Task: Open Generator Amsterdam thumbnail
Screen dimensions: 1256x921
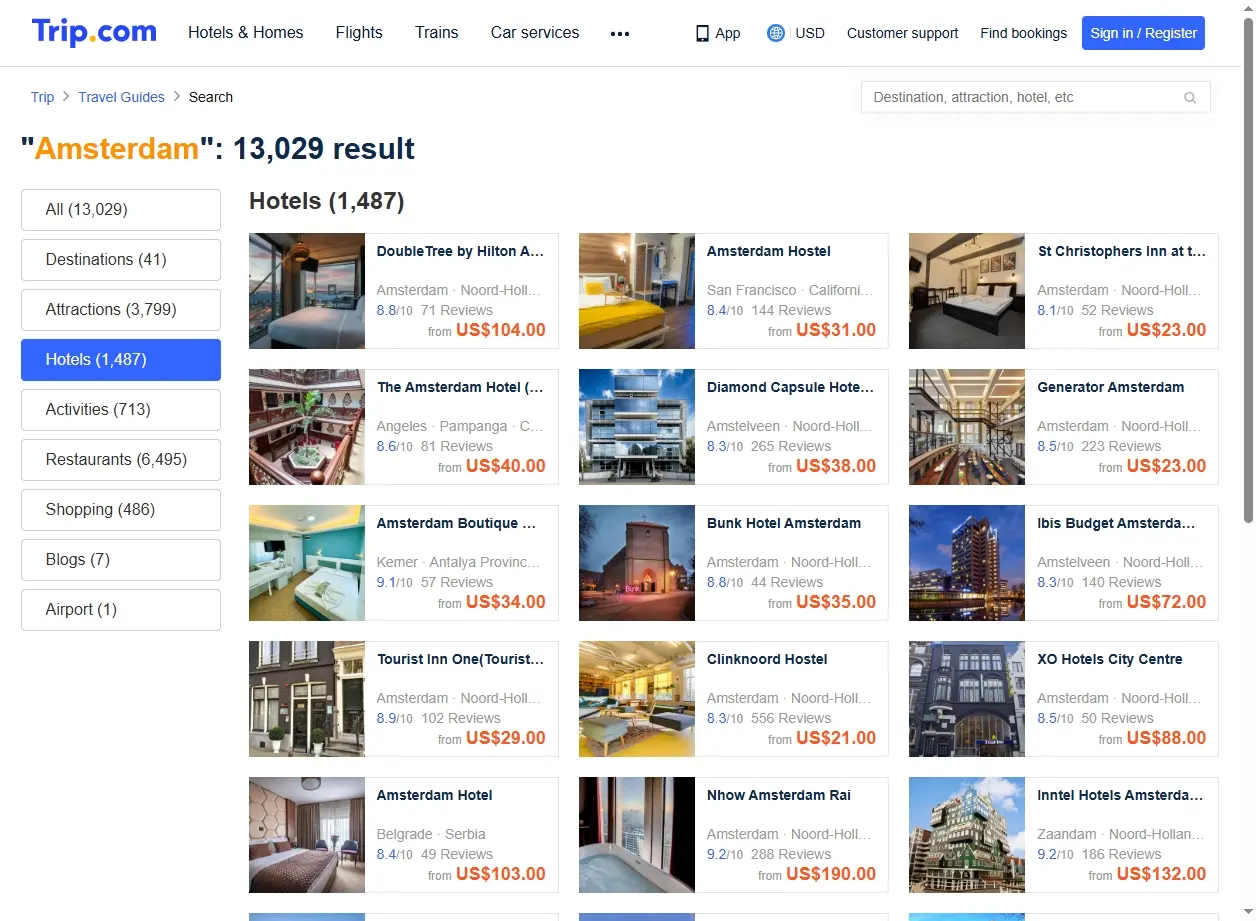Action: point(967,427)
